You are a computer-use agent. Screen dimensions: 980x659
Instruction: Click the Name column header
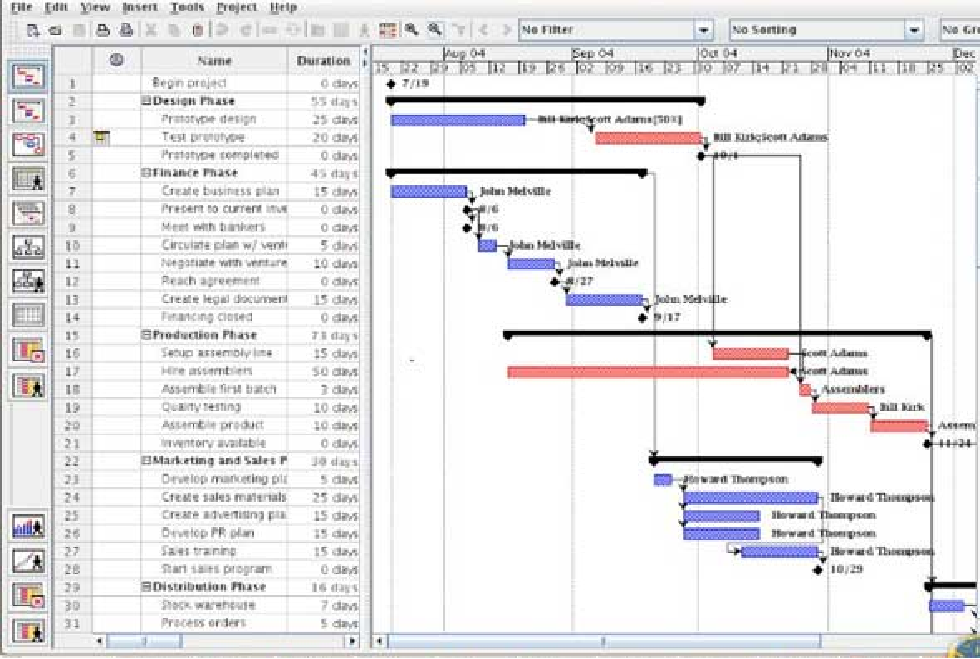pos(214,61)
